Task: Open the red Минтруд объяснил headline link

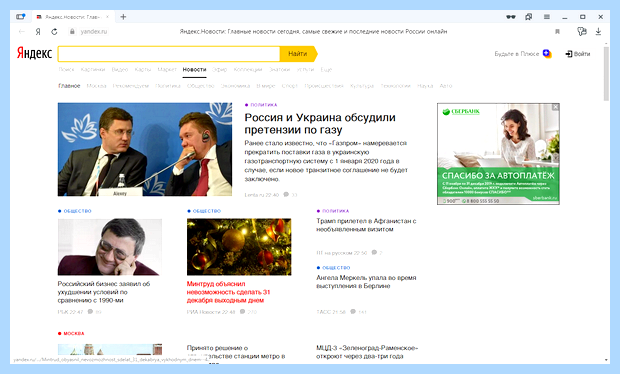Action: (229, 292)
